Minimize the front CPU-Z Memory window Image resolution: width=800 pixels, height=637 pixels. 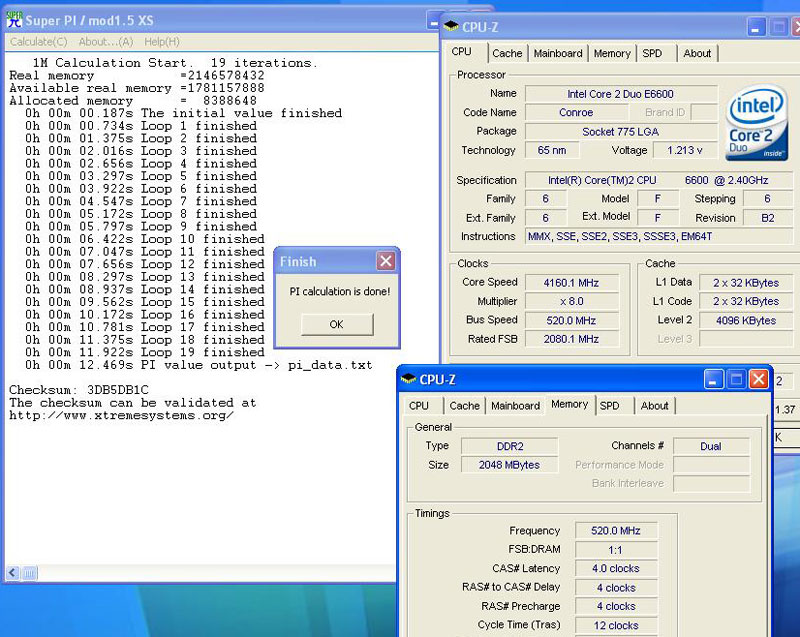tap(713, 379)
